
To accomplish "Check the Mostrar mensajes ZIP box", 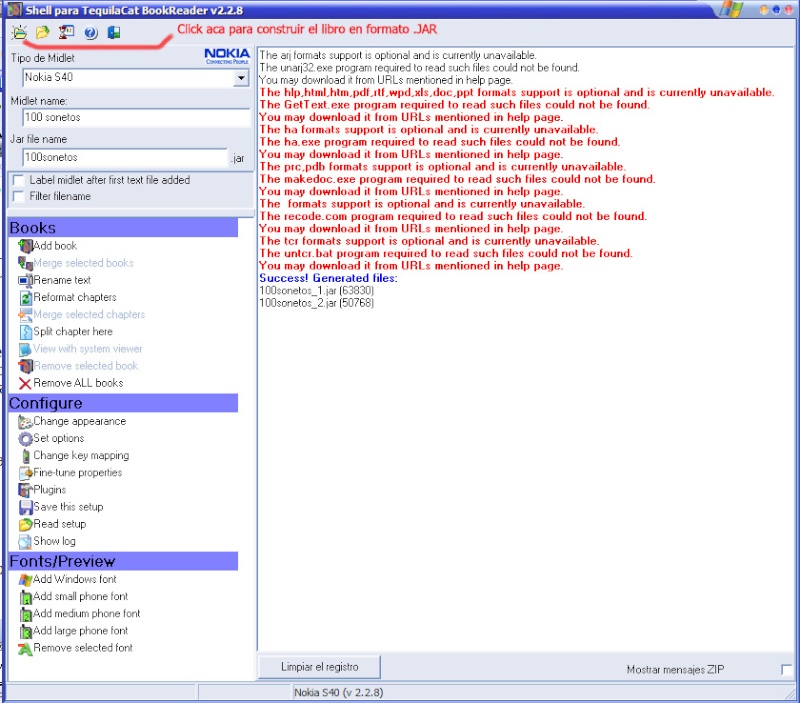I will [786, 669].
